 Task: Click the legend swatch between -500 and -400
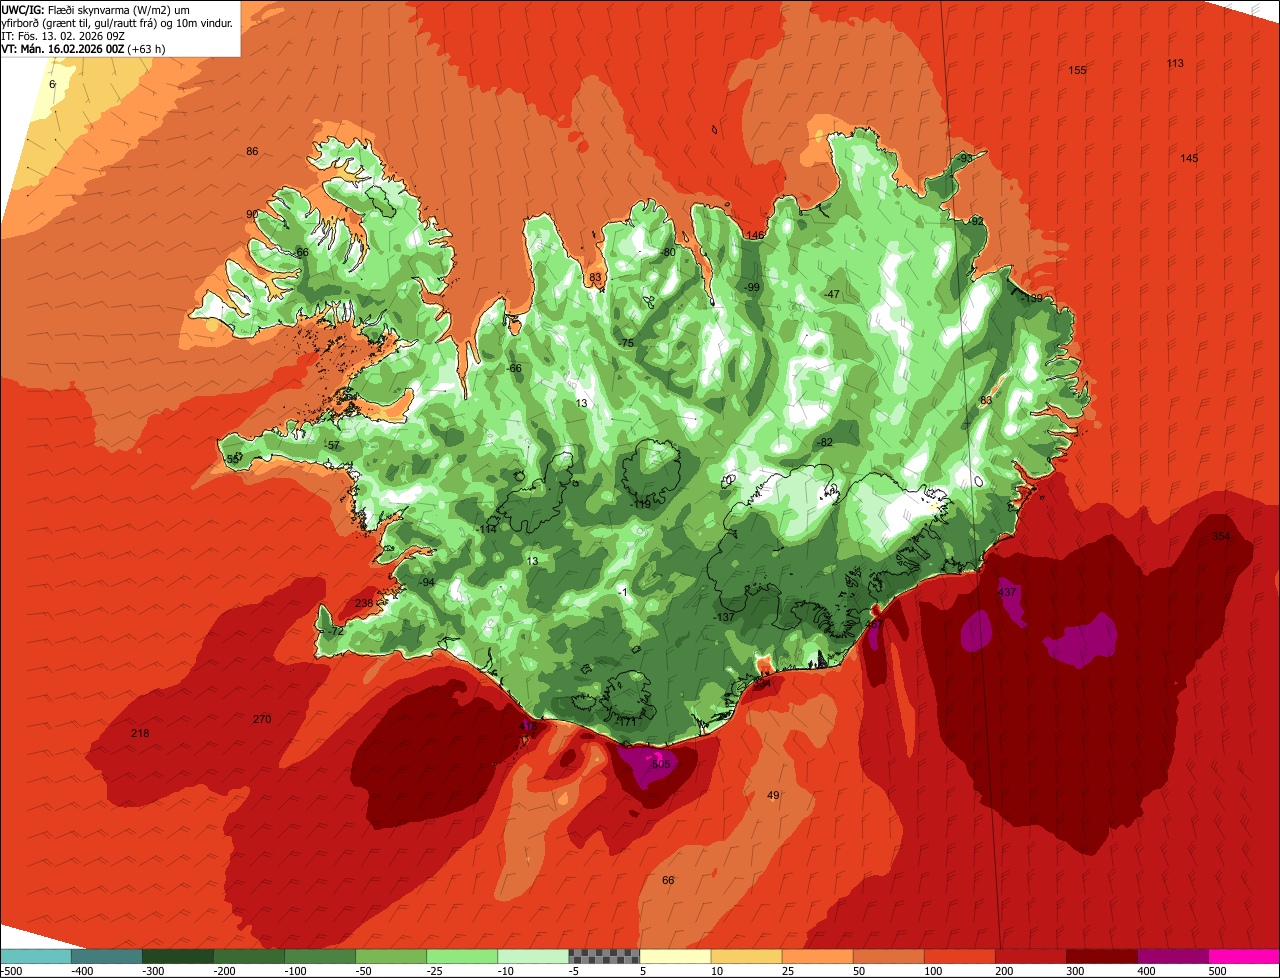35,956
